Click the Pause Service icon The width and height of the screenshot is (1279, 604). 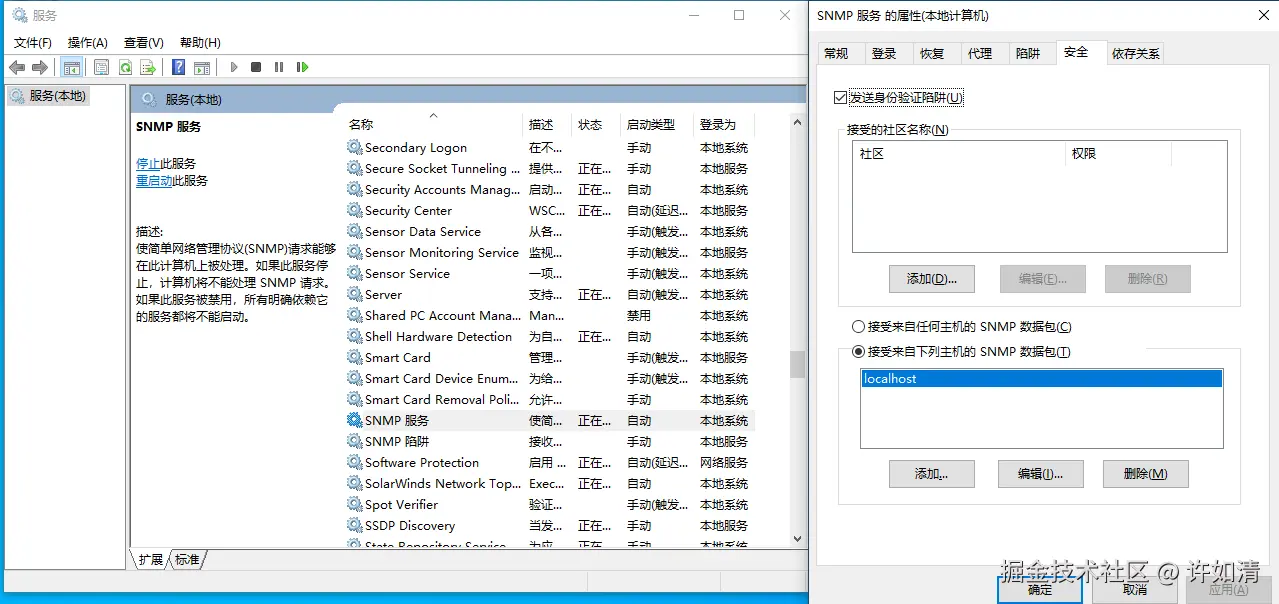pyautogui.click(x=279, y=67)
